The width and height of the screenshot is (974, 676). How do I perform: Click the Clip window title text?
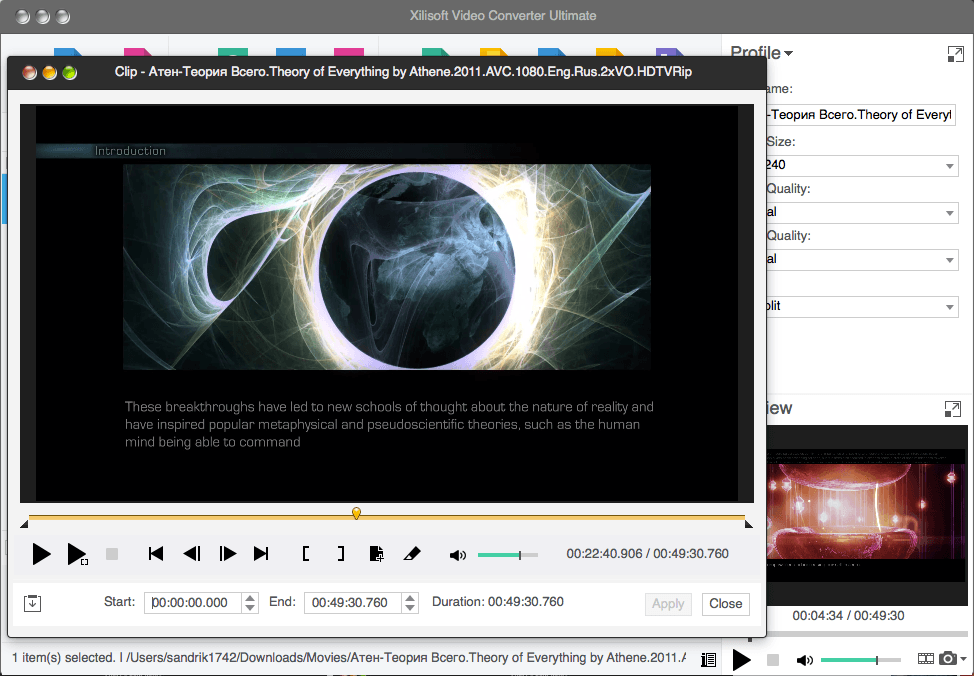click(x=403, y=72)
